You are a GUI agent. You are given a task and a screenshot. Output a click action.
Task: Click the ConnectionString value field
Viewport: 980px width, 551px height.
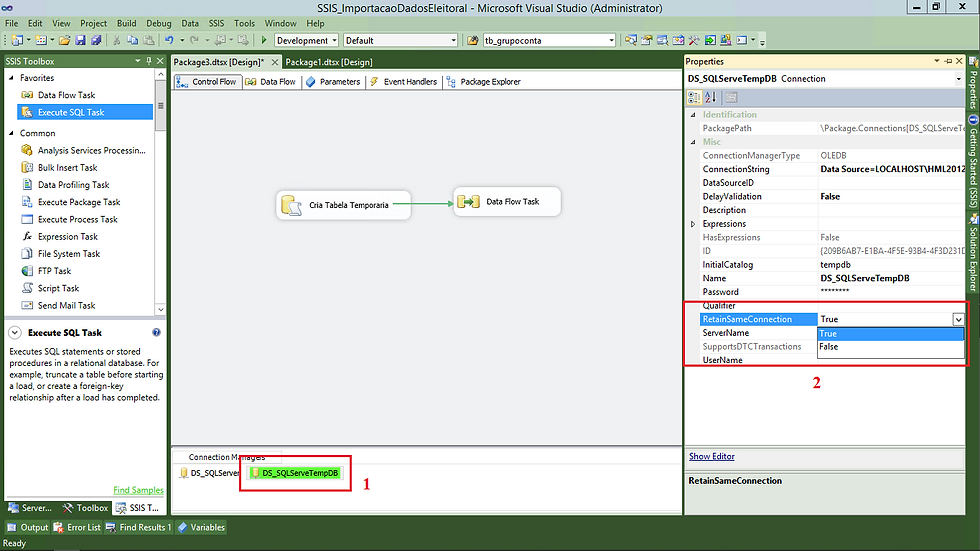[892, 169]
